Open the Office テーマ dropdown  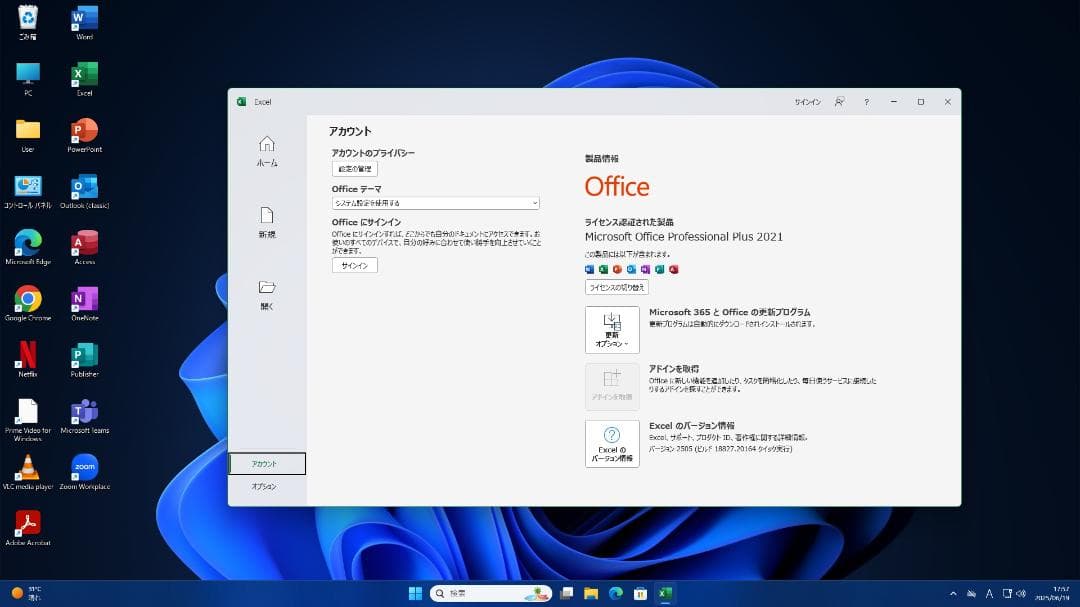click(x=436, y=202)
